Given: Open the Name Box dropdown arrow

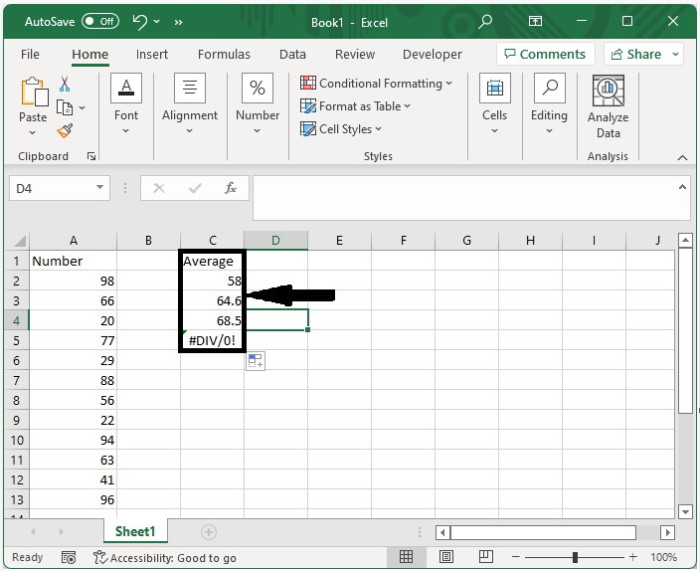Looking at the screenshot, I should click(x=100, y=188).
